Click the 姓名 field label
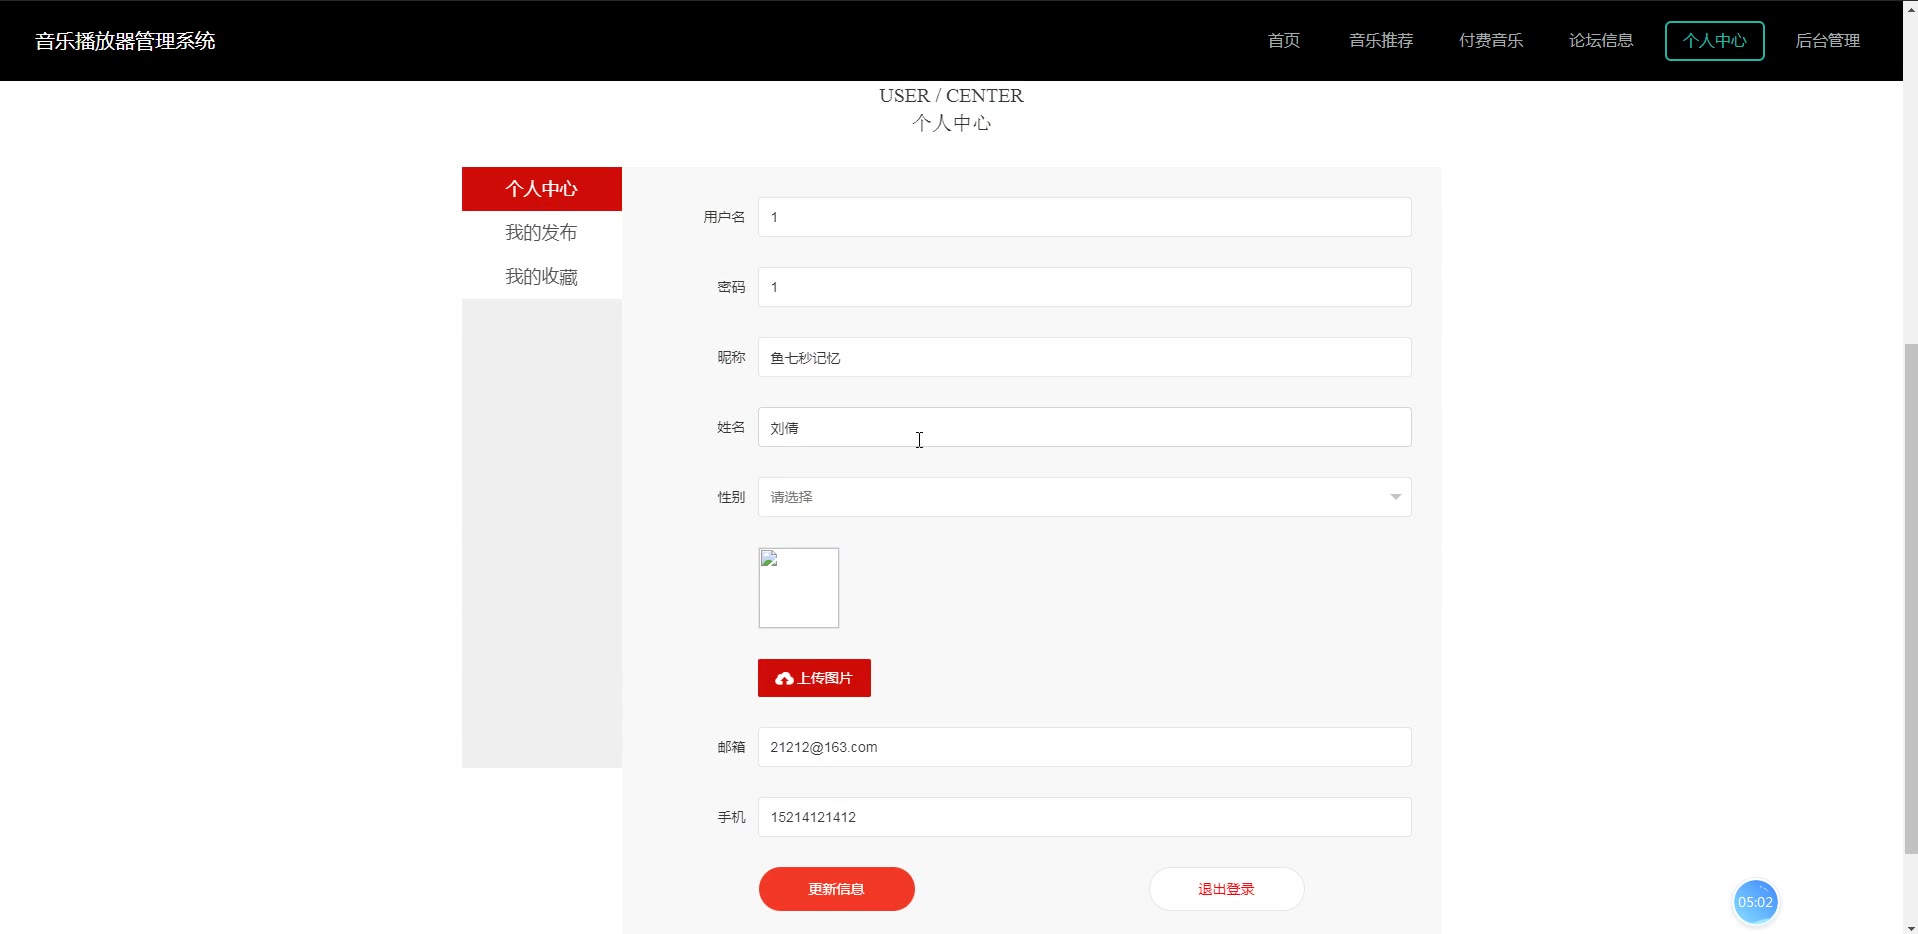Screen dimensions: 1918x934 731,427
